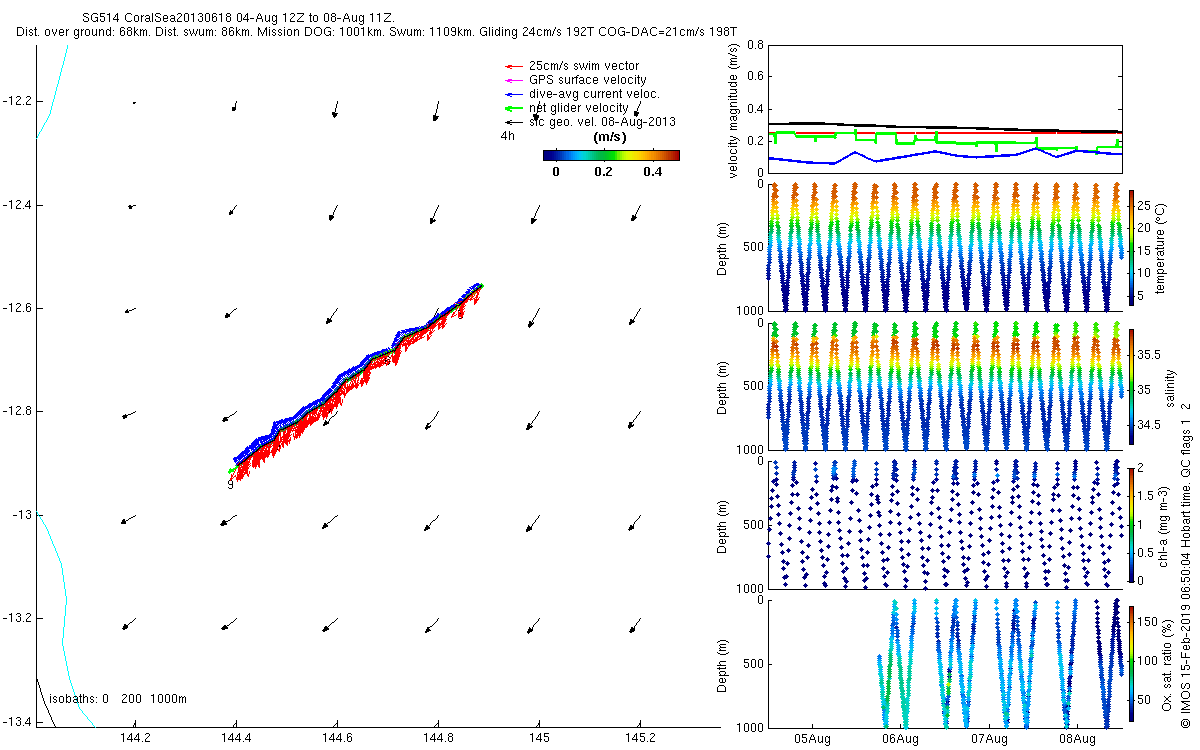1200x750 pixels.
Task: Click the red arrow beside 25cm/s swim vector
Action: tap(513, 66)
